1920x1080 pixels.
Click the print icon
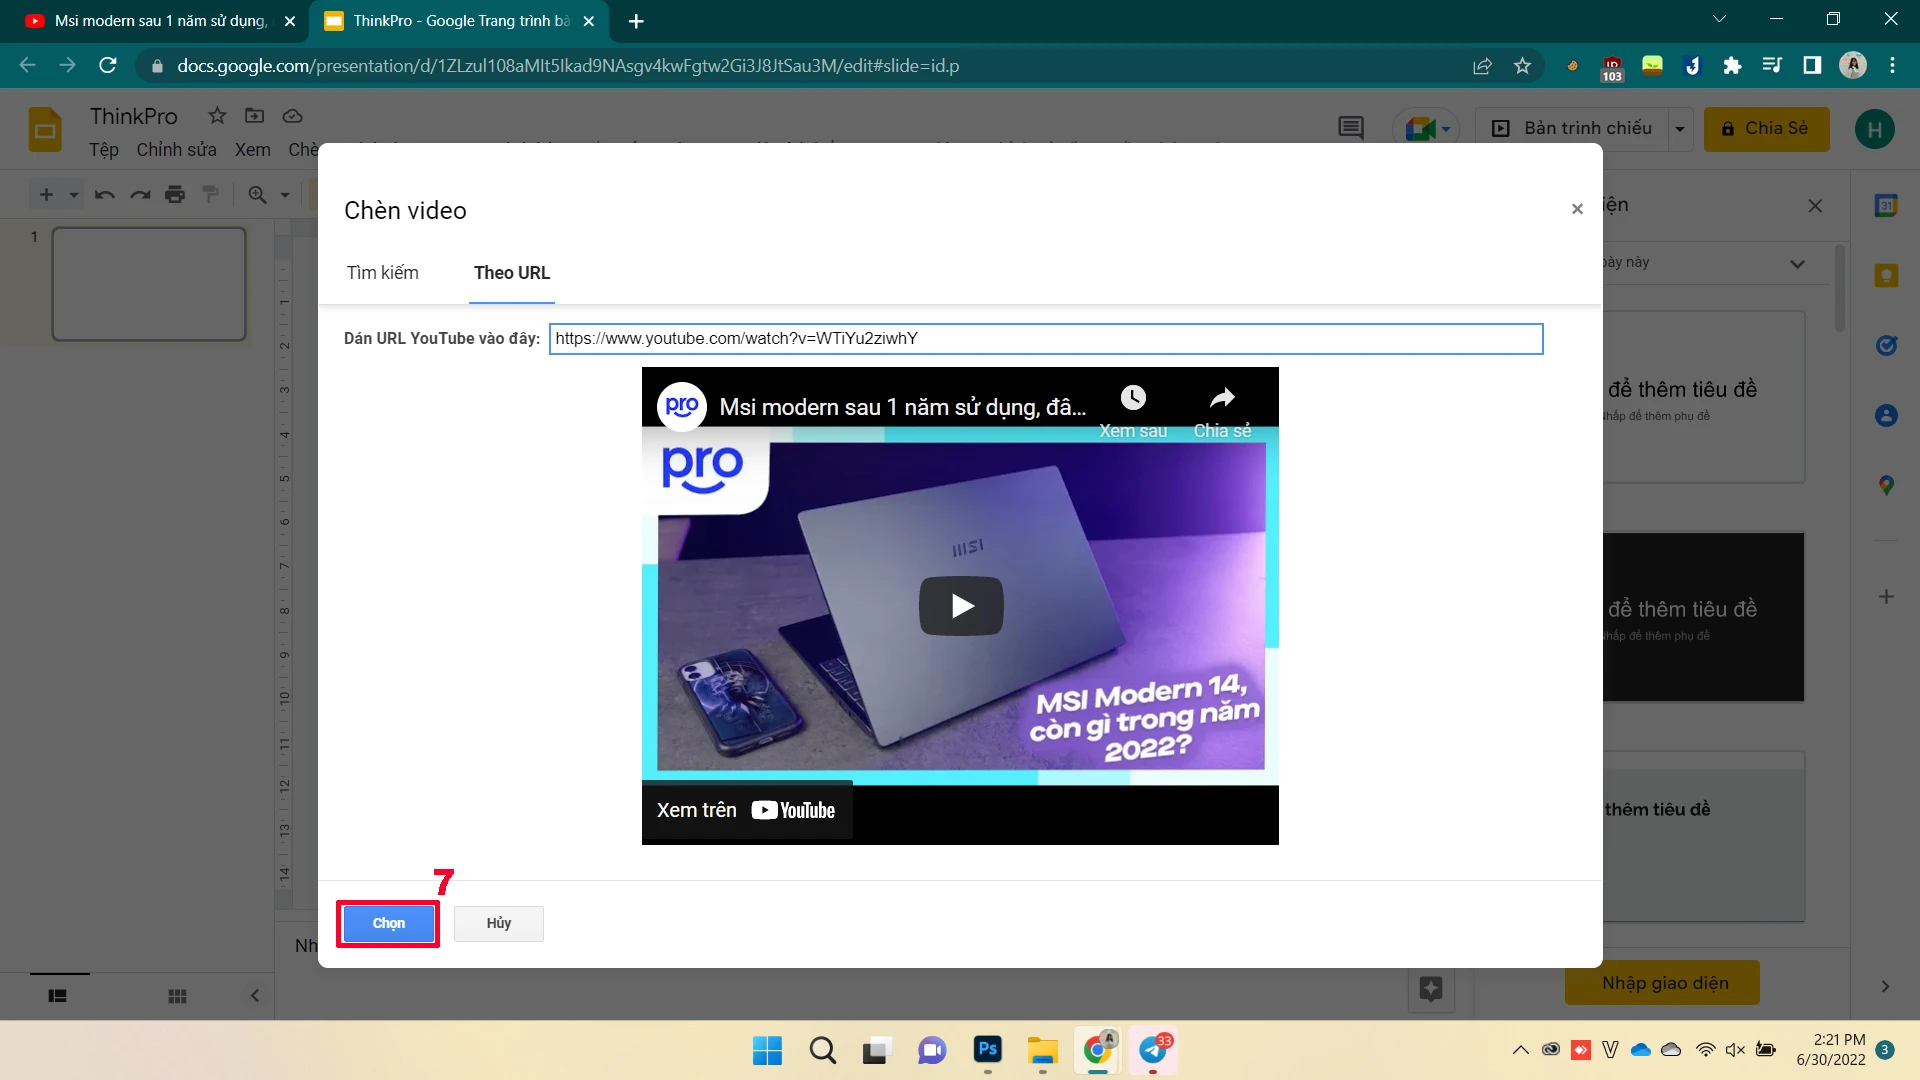click(x=175, y=194)
